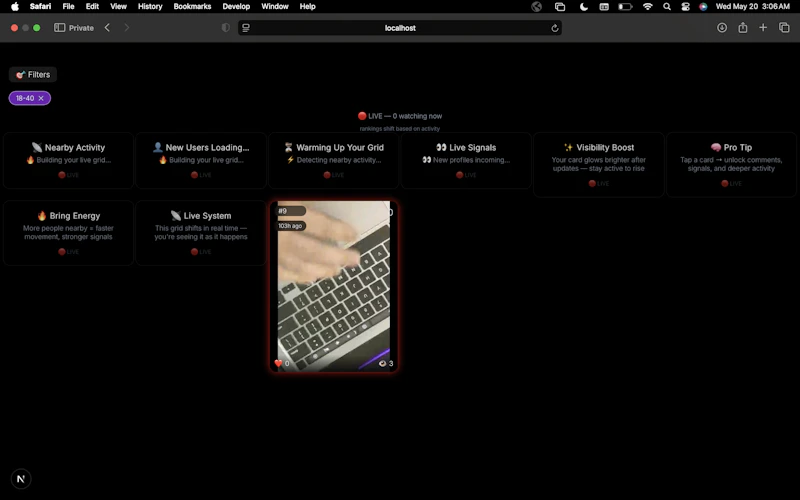The width and height of the screenshot is (800, 500).
Task: Go forward with the Safari forward arrow
Action: pyautogui.click(x=126, y=28)
